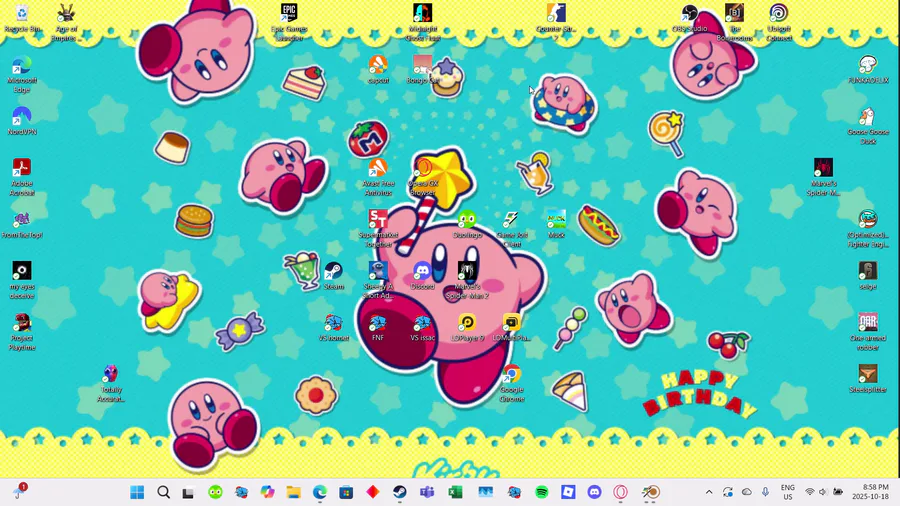Select the Project Playtime desktop icon
The width and height of the screenshot is (900, 506).
point(22,332)
